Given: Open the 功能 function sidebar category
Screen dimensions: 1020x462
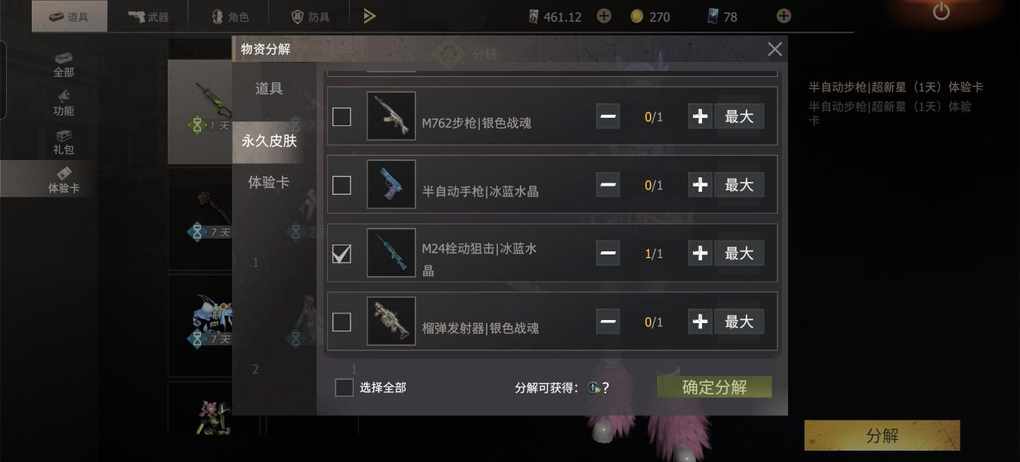Looking at the screenshot, I should click(x=64, y=103).
